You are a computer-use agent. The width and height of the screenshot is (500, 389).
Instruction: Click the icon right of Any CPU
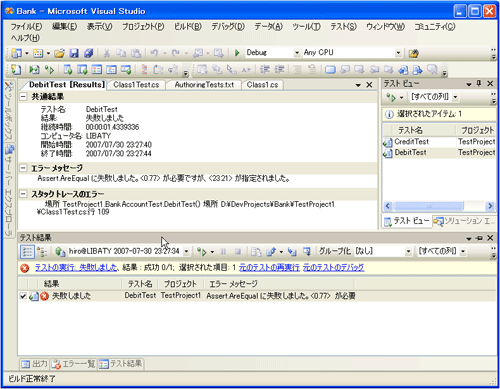click(x=414, y=53)
